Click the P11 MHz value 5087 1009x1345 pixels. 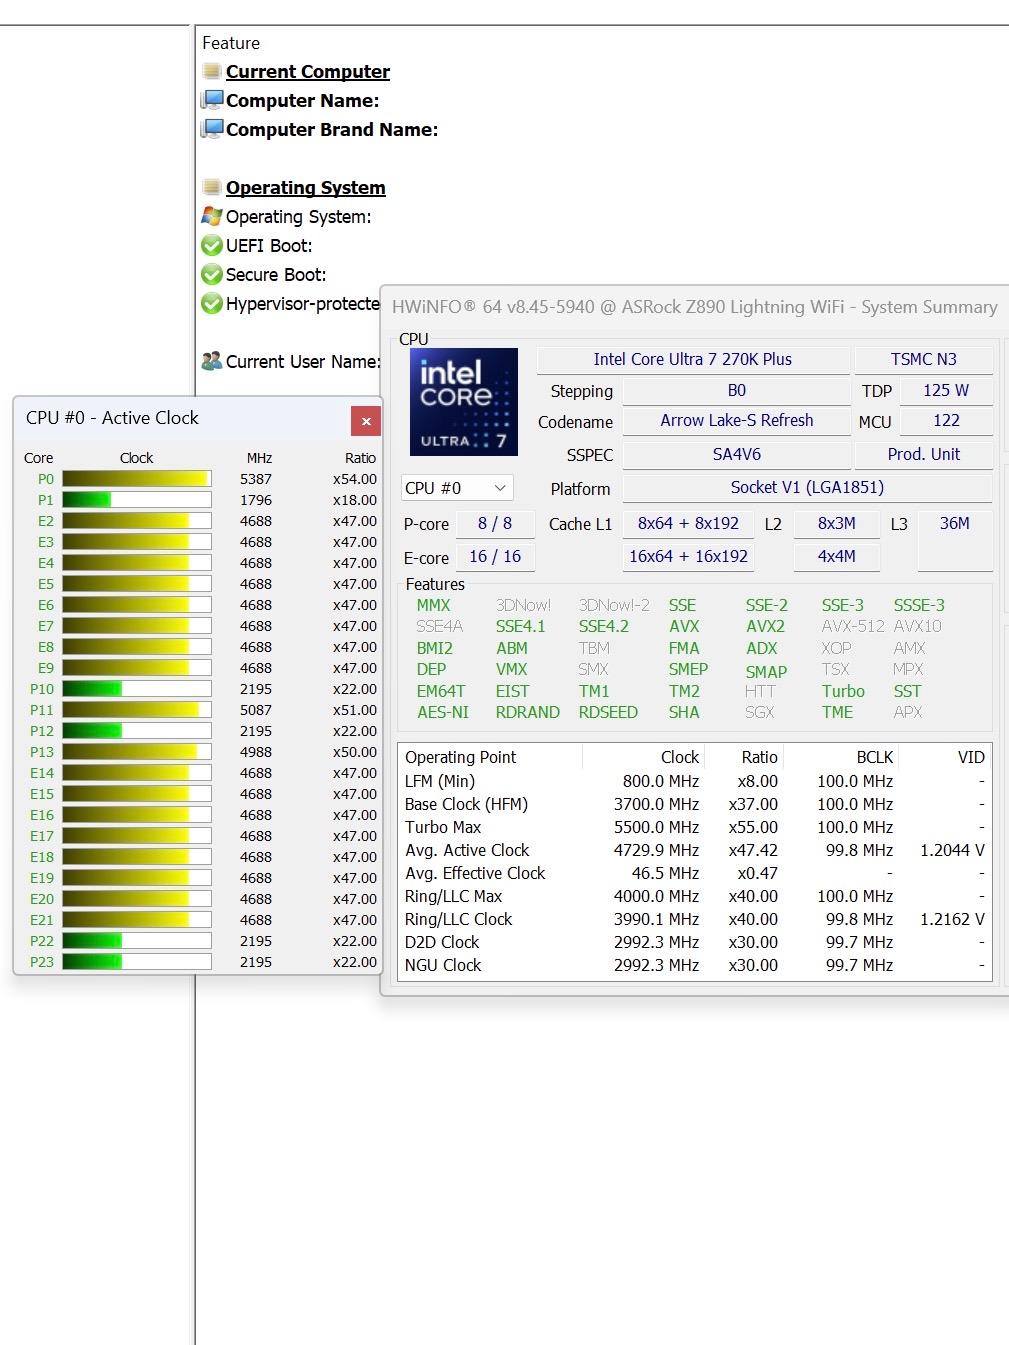click(x=256, y=710)
